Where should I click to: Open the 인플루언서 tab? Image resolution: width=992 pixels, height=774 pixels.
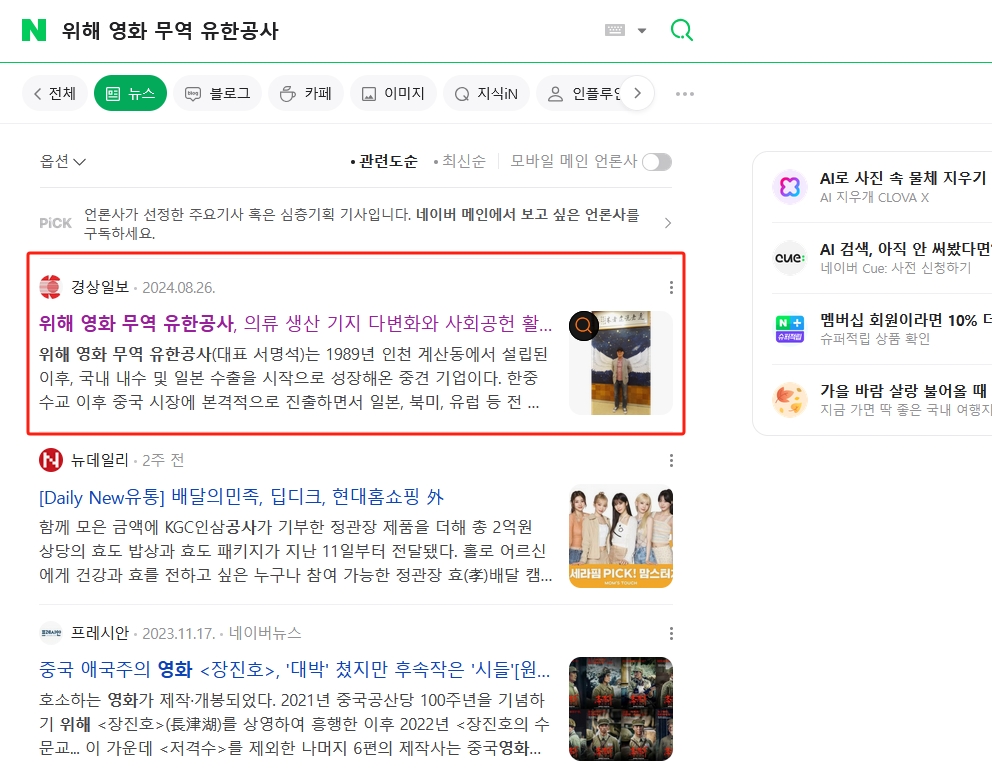pos(581,94)
